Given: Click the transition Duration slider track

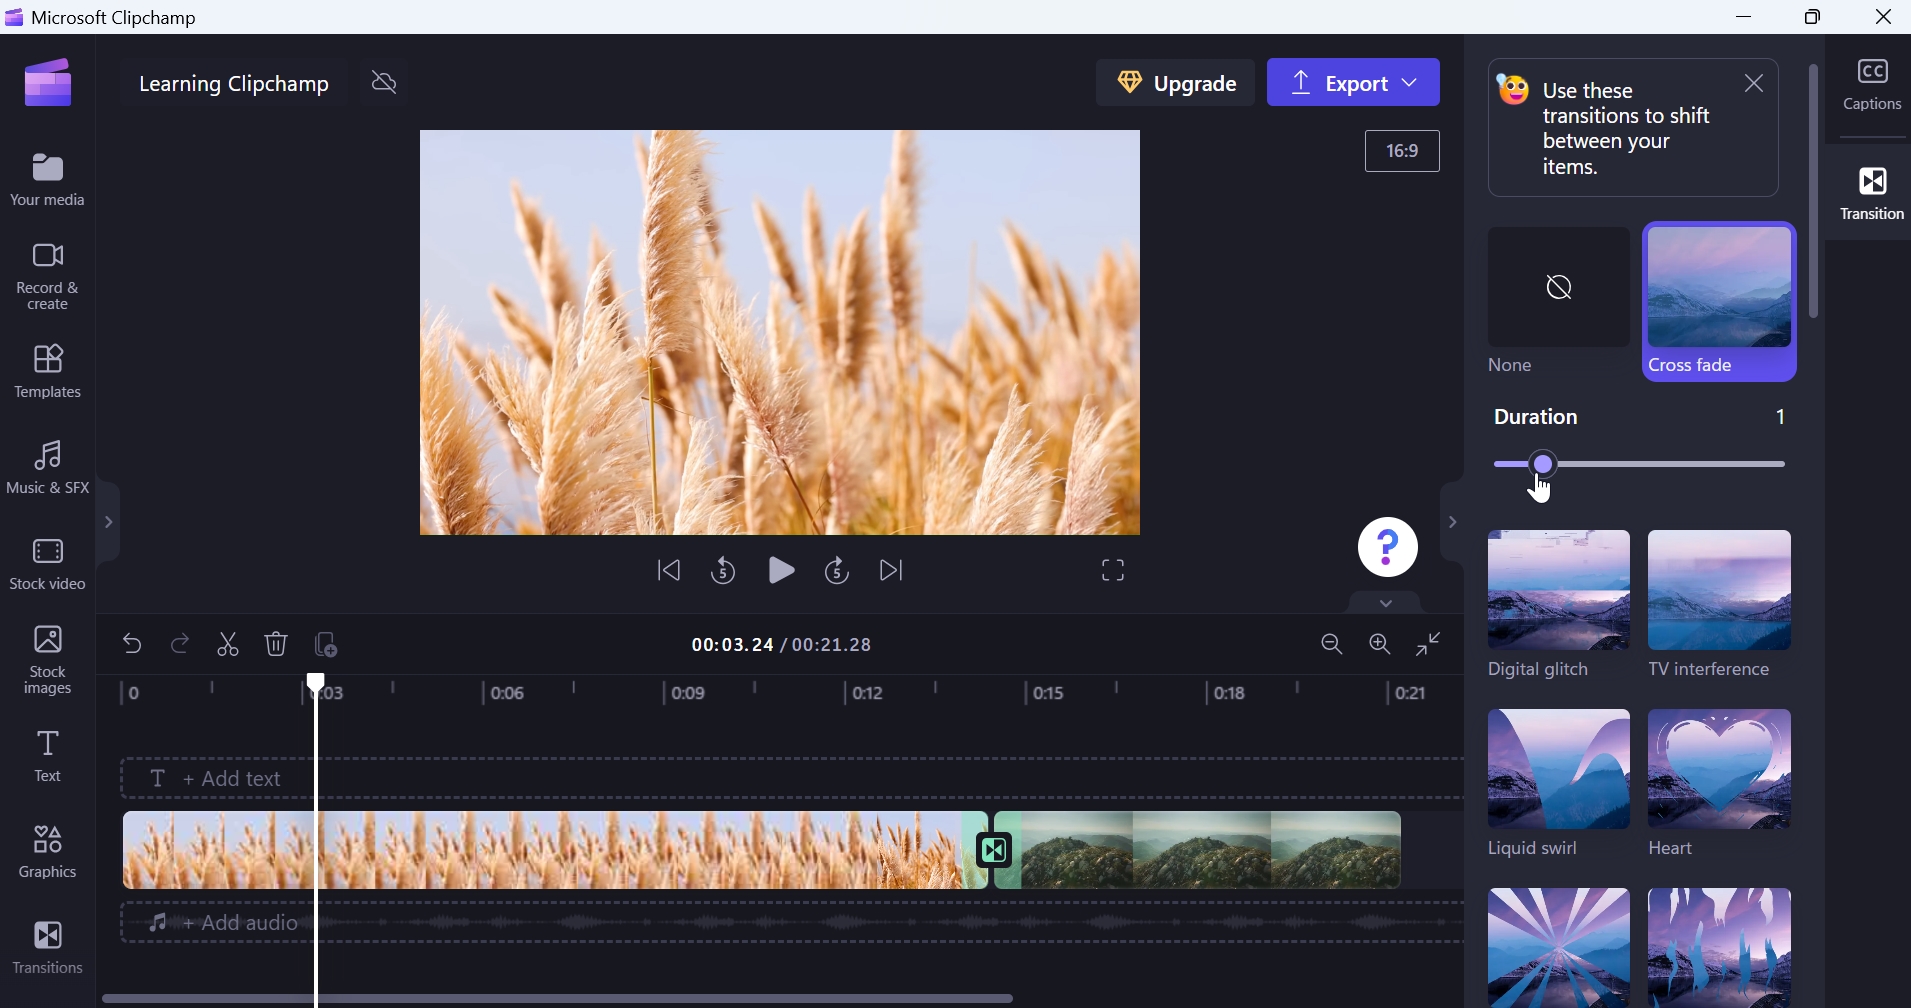Looking at the screenshot, I should point(1640,464).
